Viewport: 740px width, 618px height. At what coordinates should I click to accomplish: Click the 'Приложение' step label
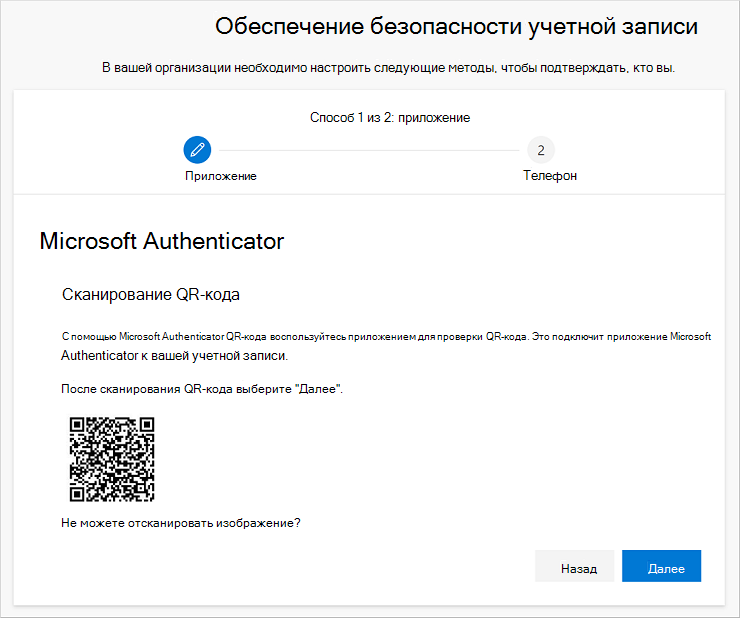click(x=221, y=176)
